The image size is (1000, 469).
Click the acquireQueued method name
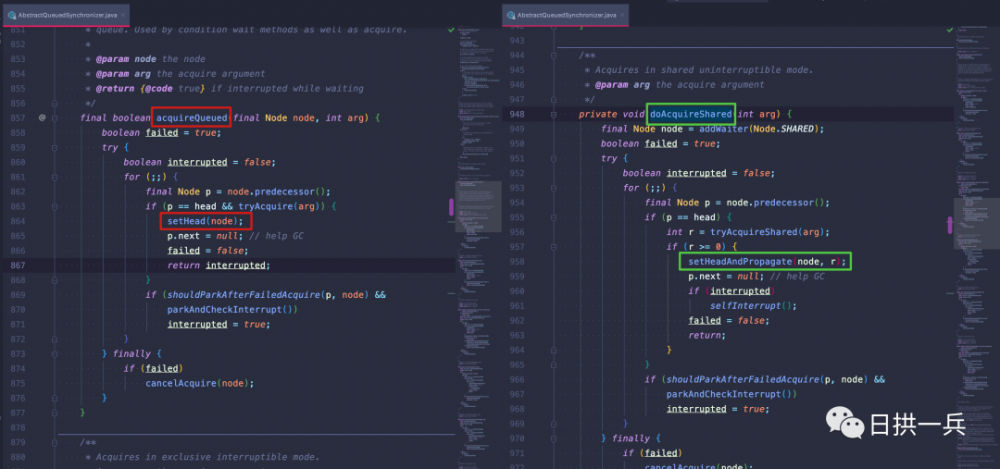tap(192, 117)
